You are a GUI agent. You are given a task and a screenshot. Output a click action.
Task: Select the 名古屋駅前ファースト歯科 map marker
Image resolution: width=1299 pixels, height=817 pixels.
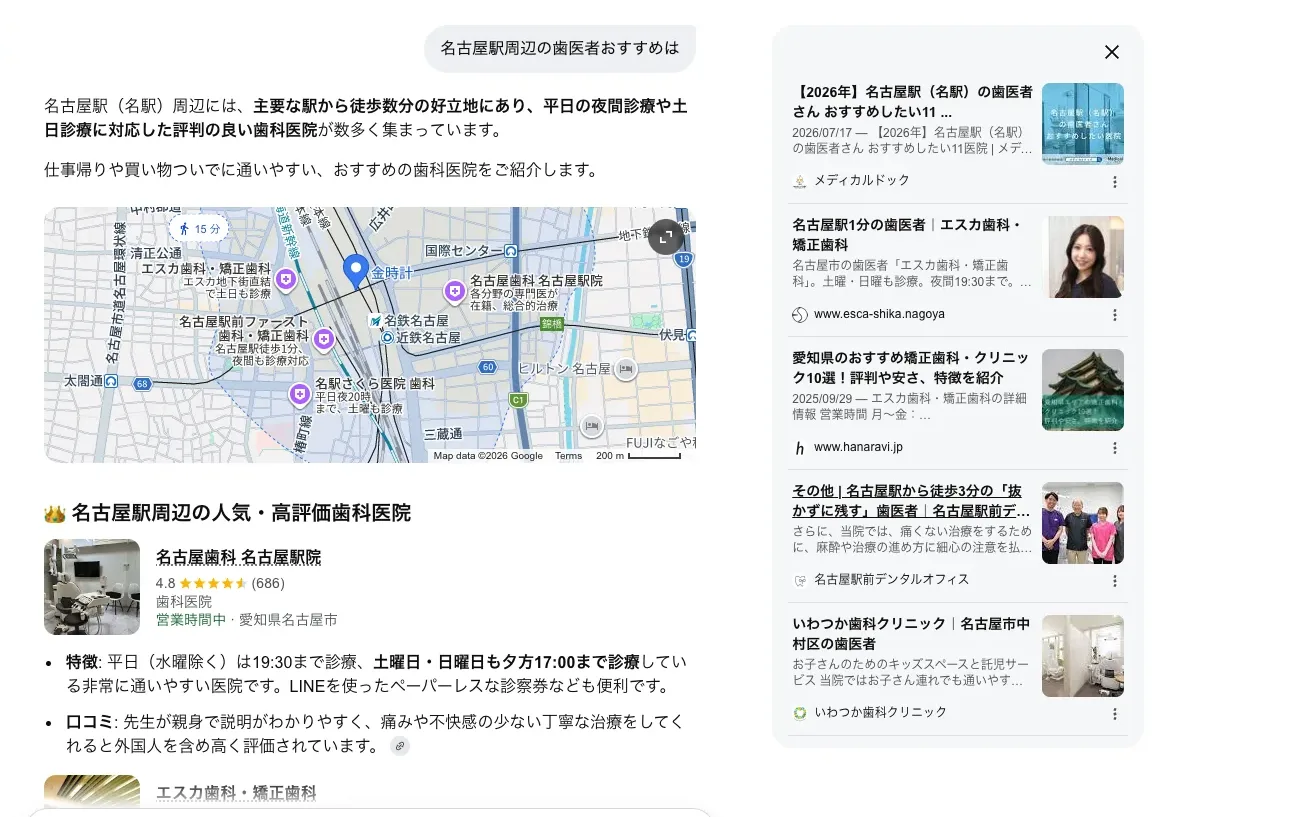pyautogui.click(x=323, y=340)
